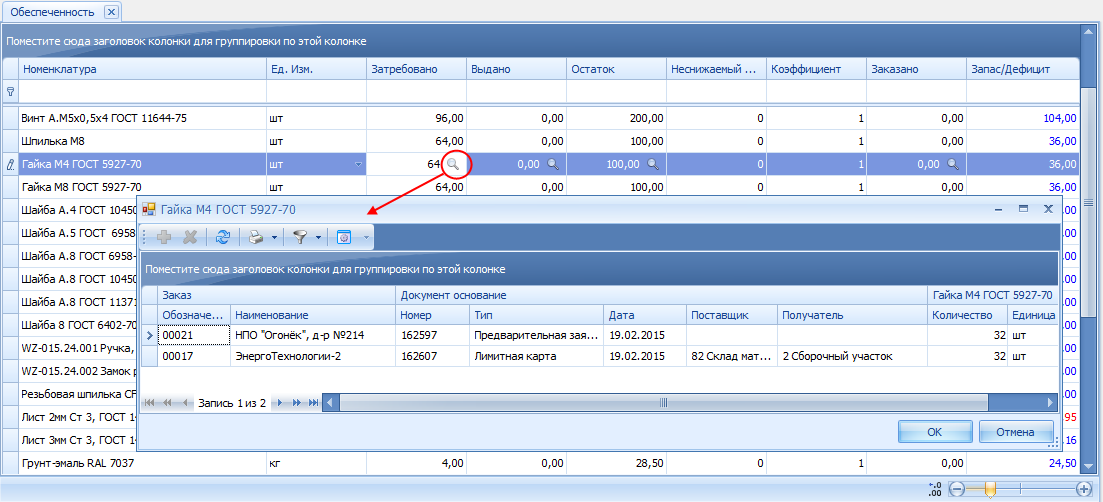
Task: Click the Остаток column header
Action: (616, 70)
